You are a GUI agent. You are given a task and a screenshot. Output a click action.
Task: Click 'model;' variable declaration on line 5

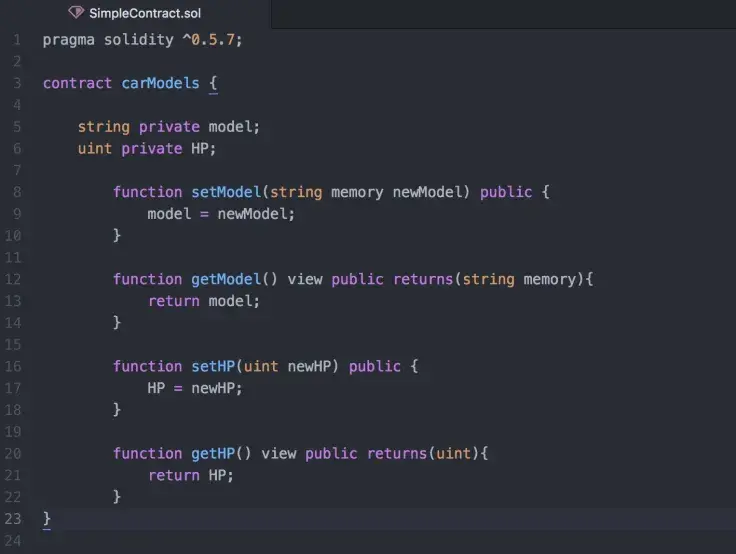point(234,127)
